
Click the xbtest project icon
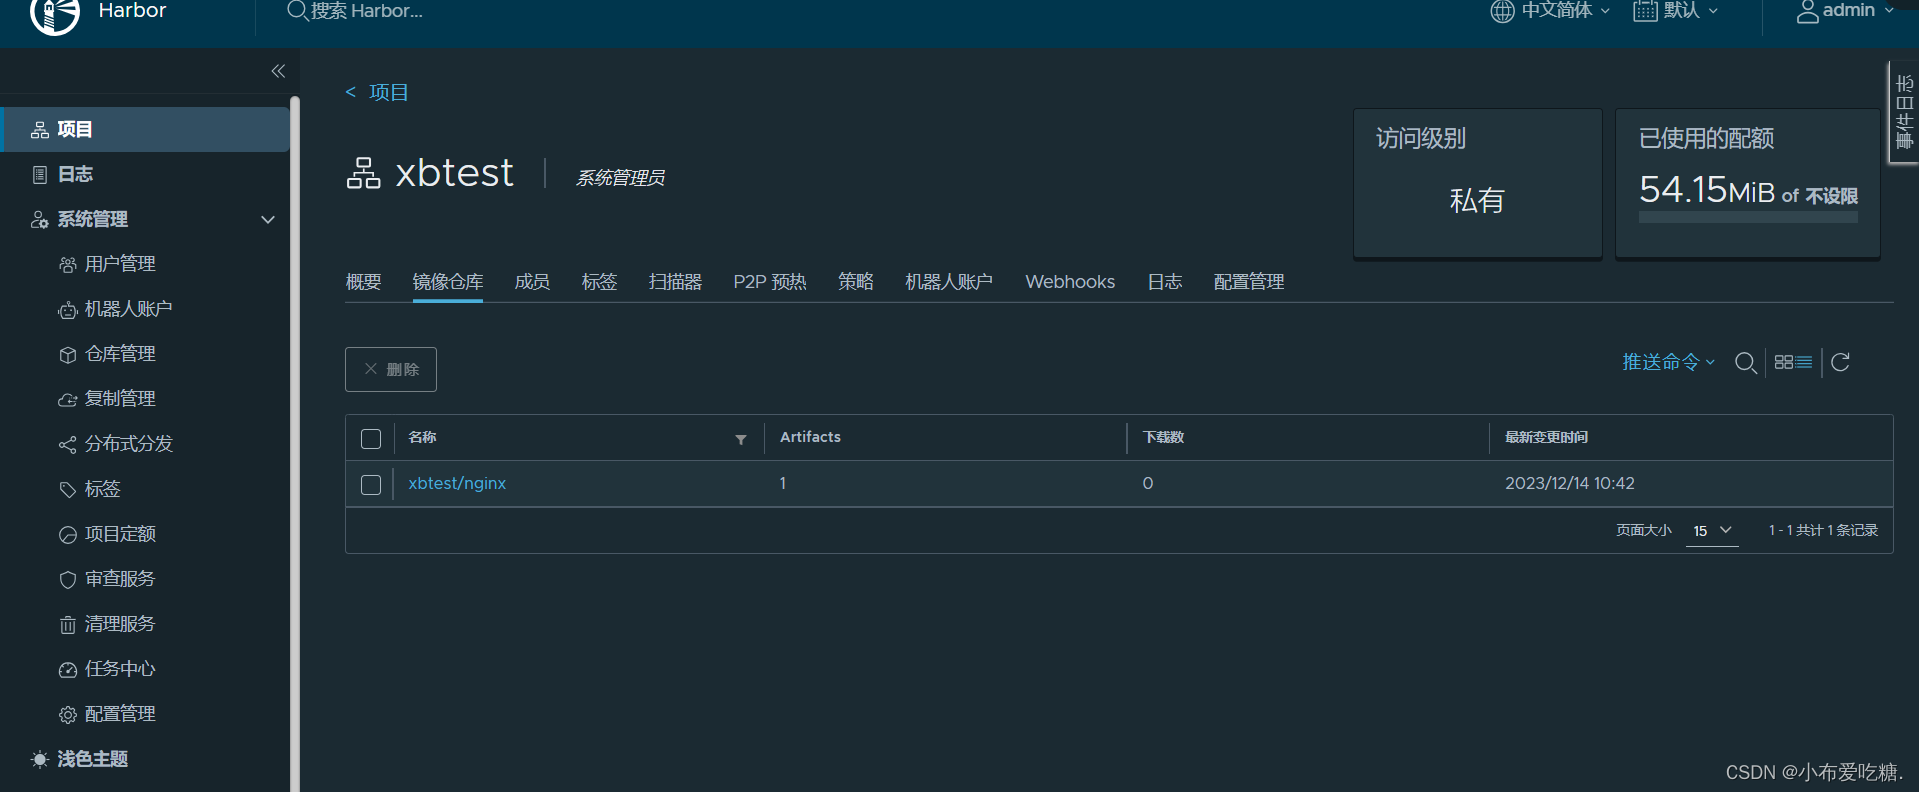[363, 173]
